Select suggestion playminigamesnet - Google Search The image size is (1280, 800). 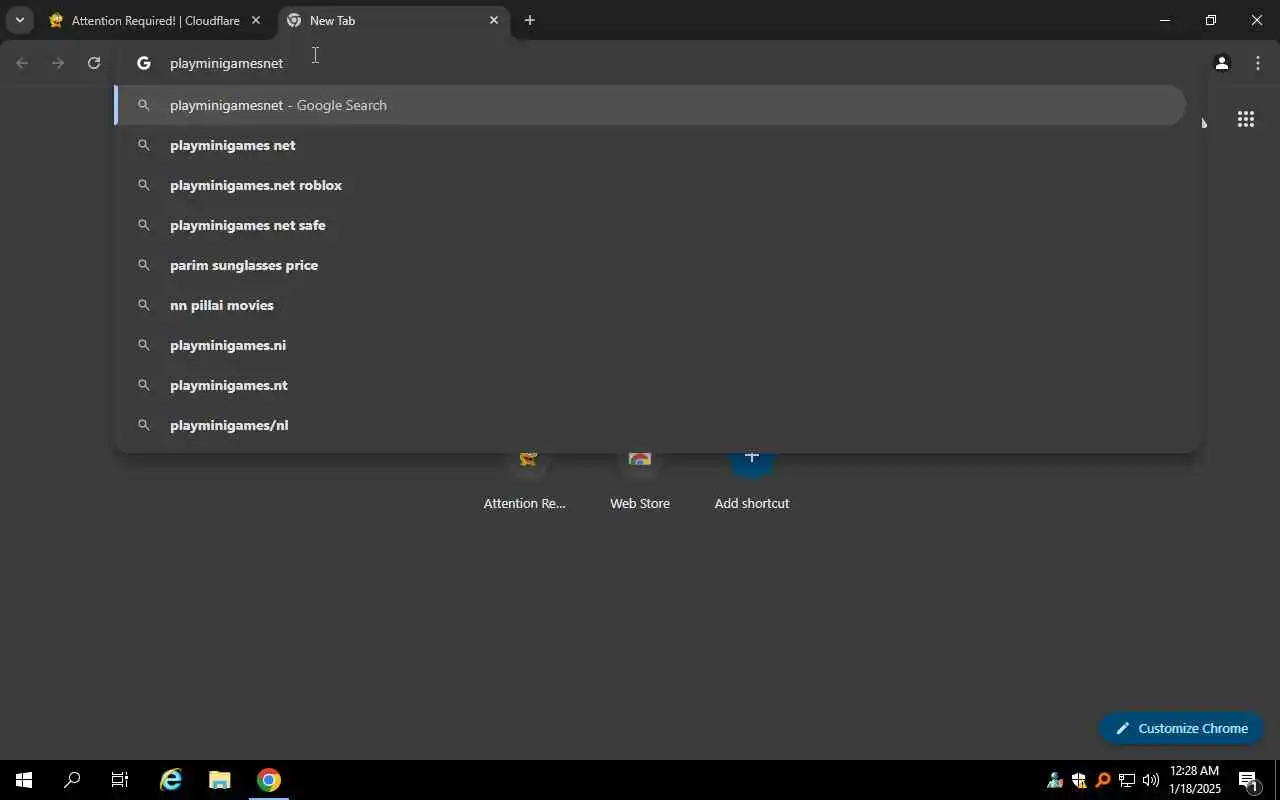coord(651,105)
